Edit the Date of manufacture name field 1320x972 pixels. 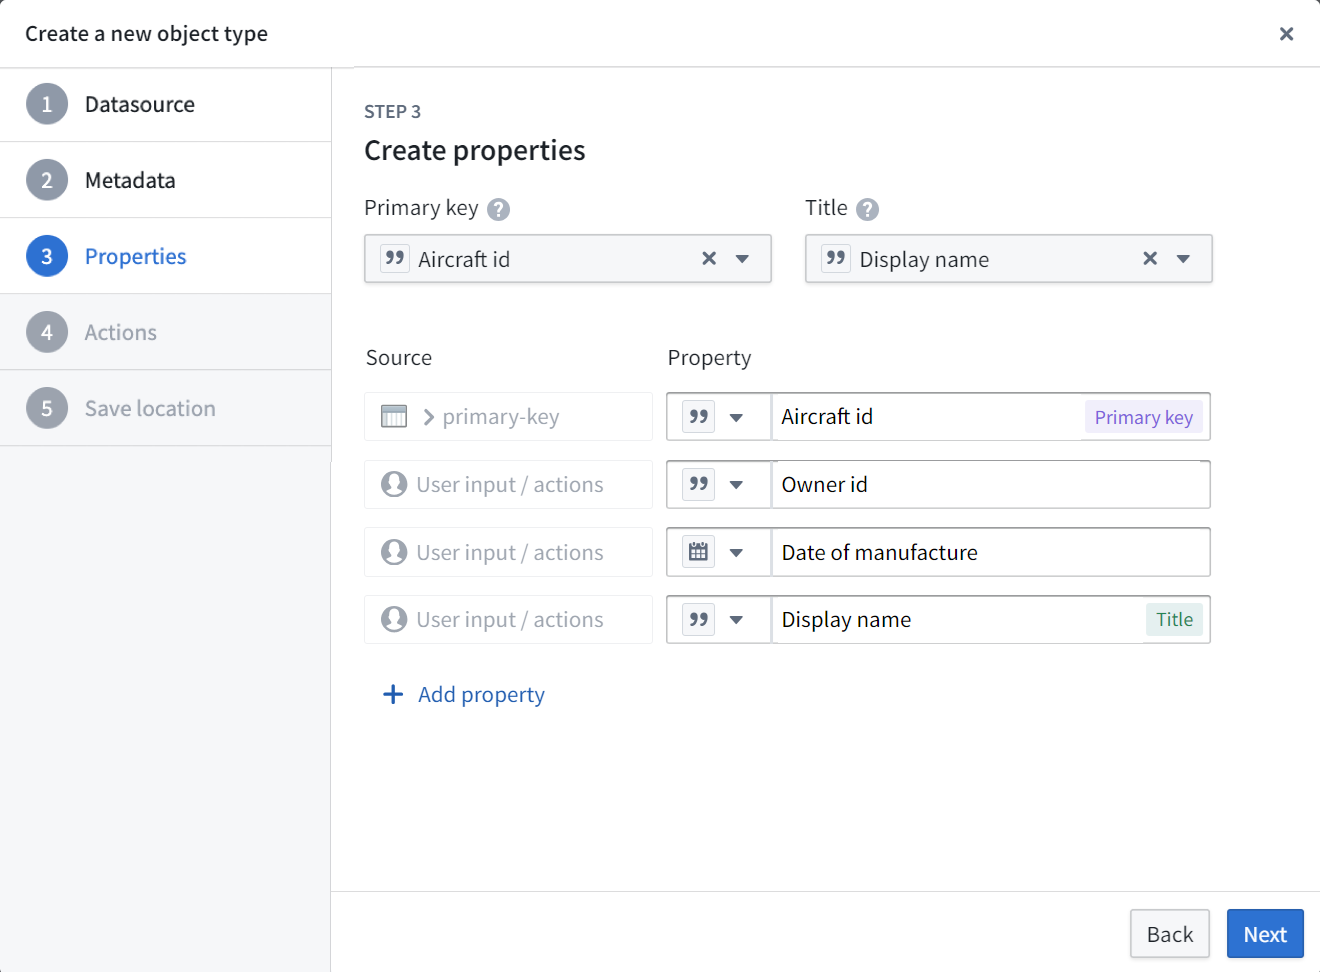(990, 552)
